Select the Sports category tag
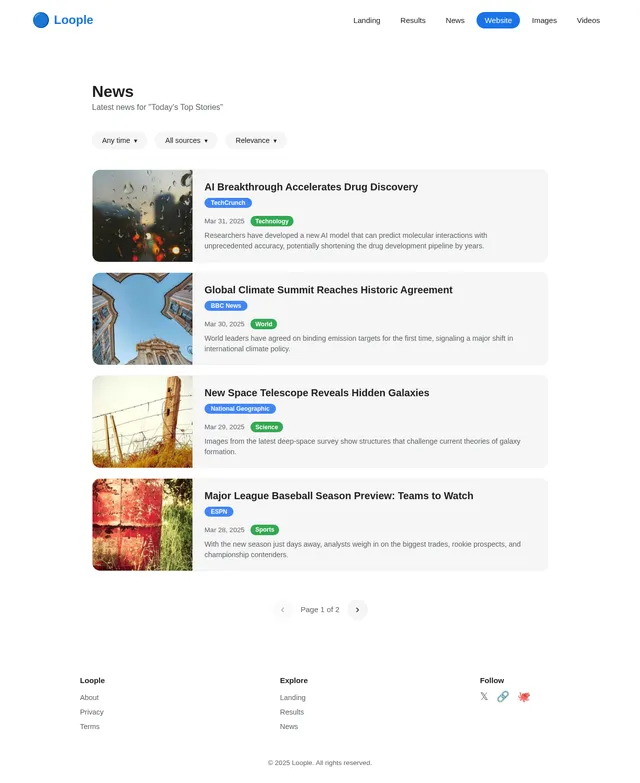The image size is (640, 783). (265, 530)
